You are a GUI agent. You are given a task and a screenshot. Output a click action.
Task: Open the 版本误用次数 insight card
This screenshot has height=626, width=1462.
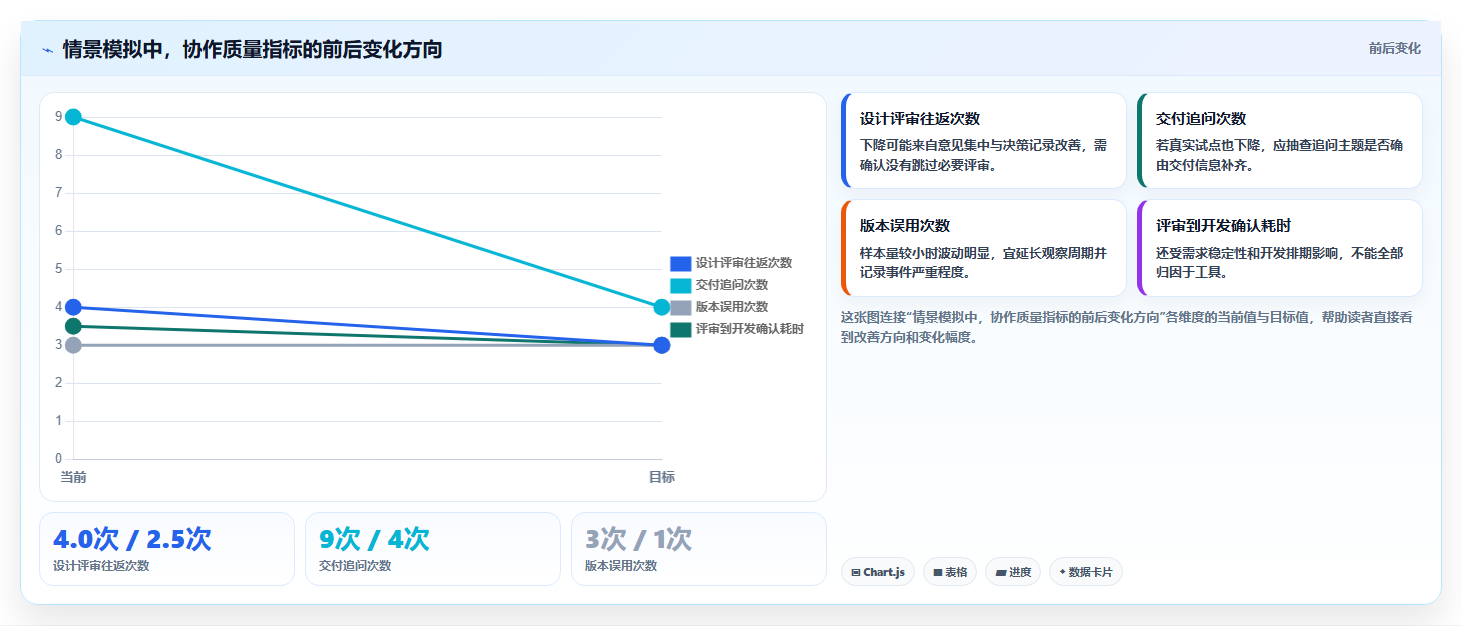coord(984,248)
